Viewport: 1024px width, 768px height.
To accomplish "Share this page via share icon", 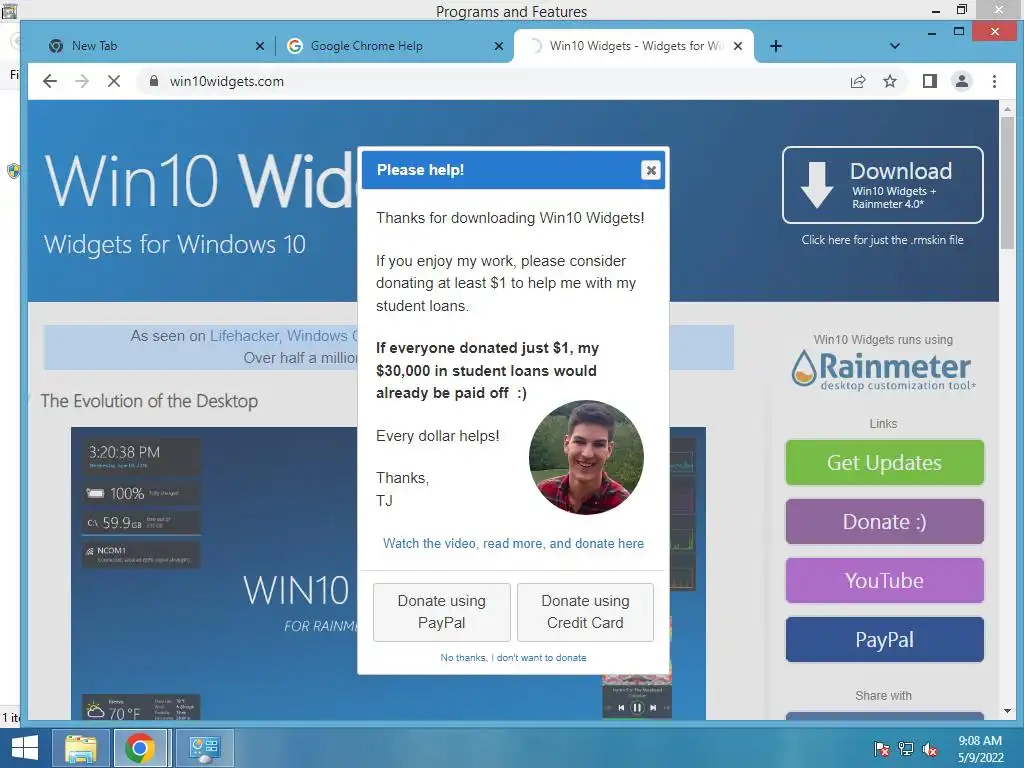I will tap(857, 81).
